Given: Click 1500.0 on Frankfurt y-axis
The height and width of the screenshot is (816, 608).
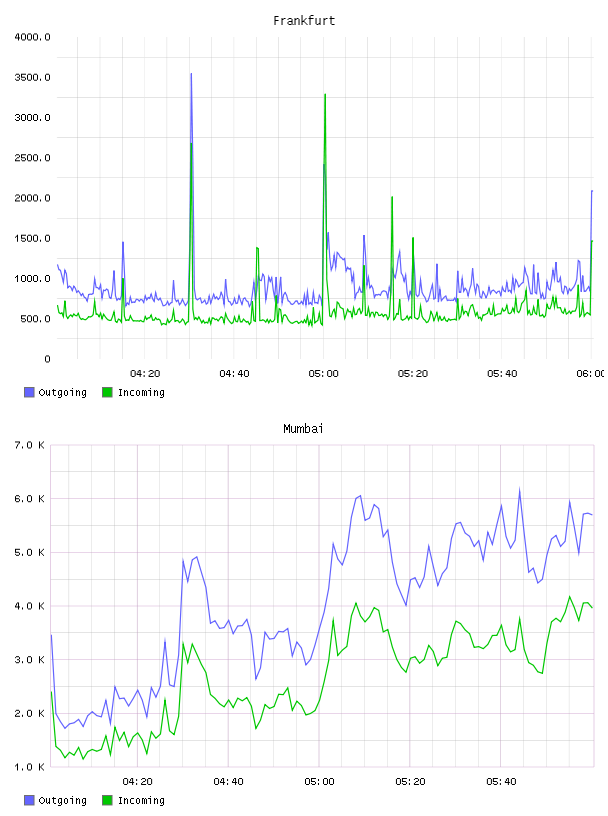Looking at the screenshot, I should 32,238.
